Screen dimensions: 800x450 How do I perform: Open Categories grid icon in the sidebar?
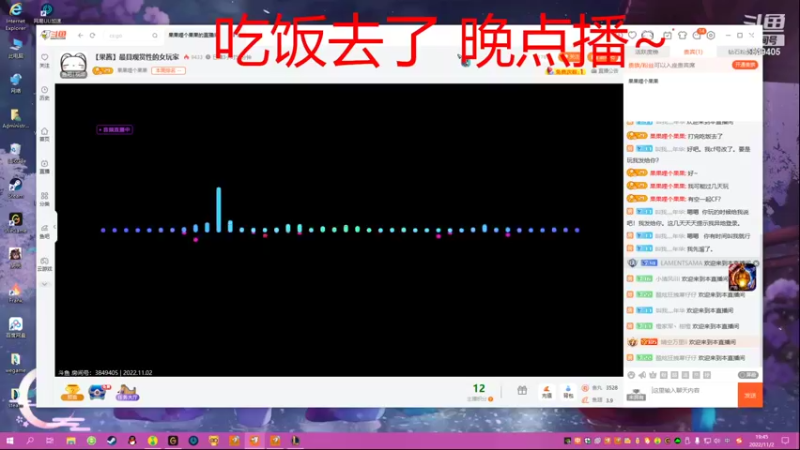pyautogui.click(x=44, y=199)
